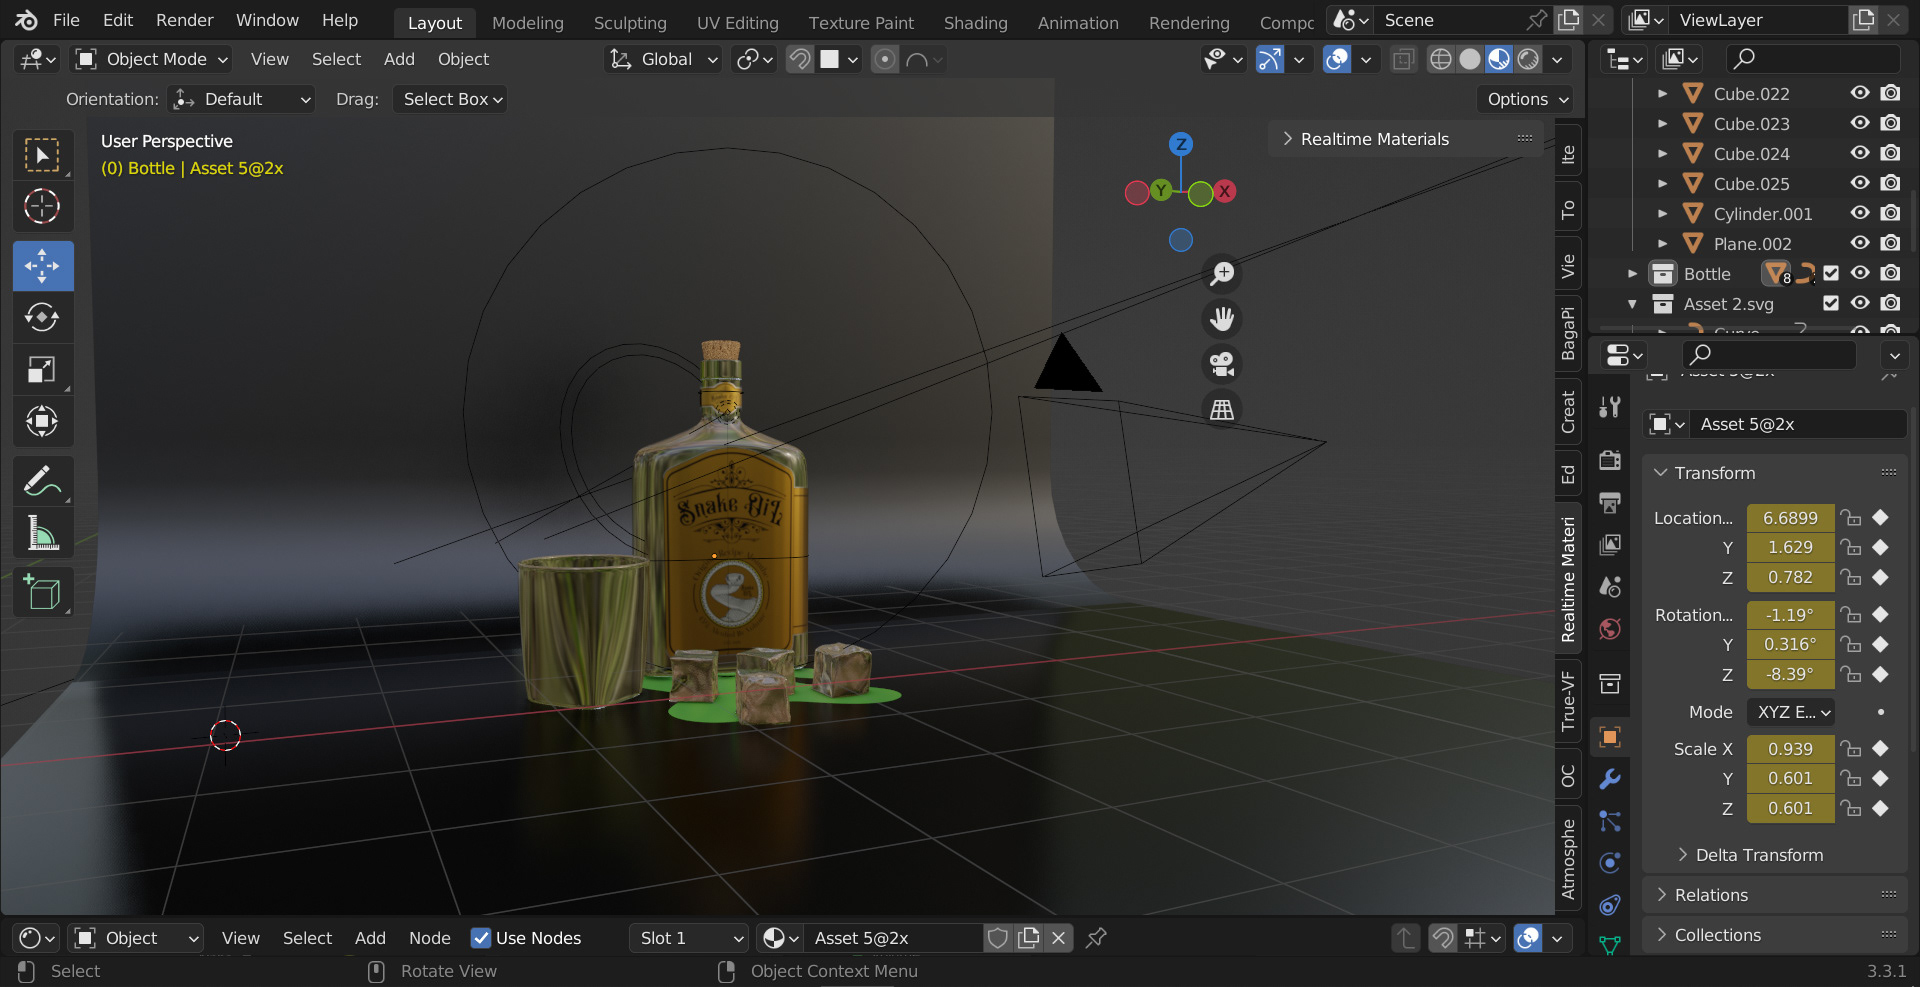Hide Cube.024 in viewport
The width and height of the screenshot is (1920, 987).
[x=1860, y=153]
